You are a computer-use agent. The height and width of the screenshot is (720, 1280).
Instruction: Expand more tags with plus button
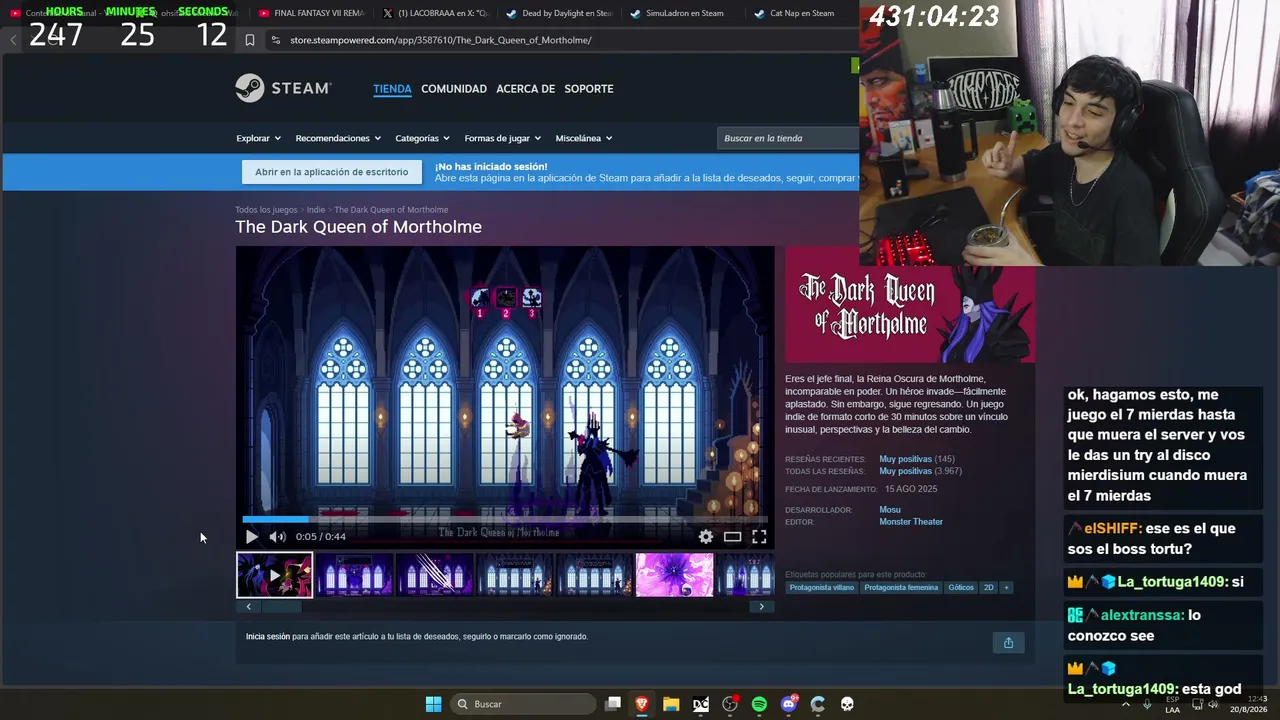1006,588
